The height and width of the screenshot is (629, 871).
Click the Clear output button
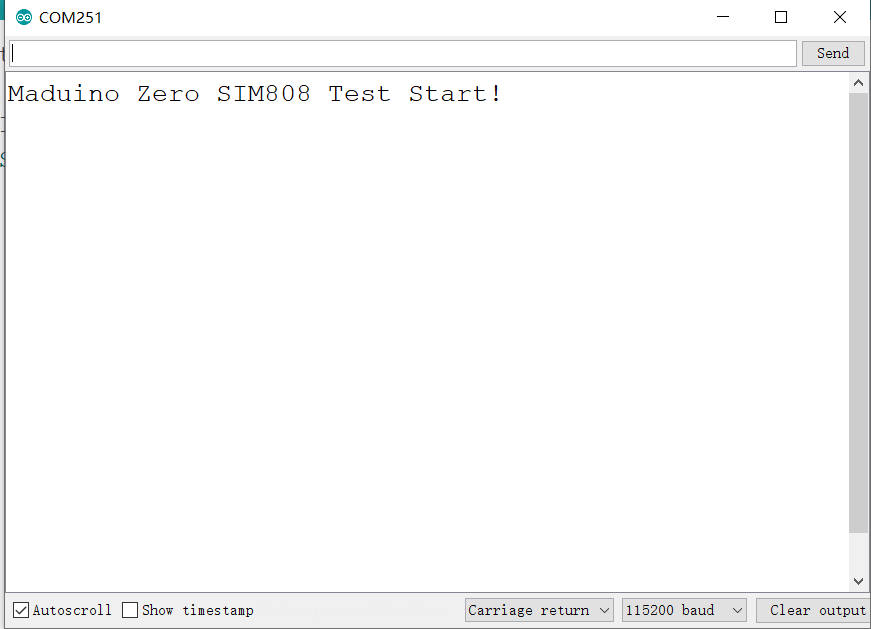point(813,610)
